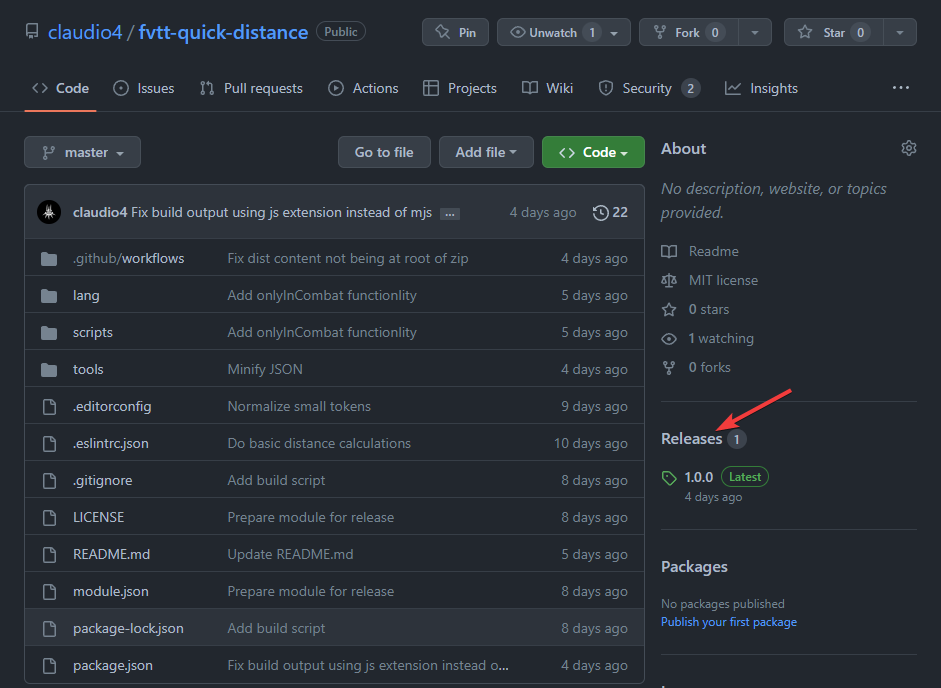
Task: Click the tag icon next to release 1.0.0
Action: pyautogui.click(x=668, y=476)
